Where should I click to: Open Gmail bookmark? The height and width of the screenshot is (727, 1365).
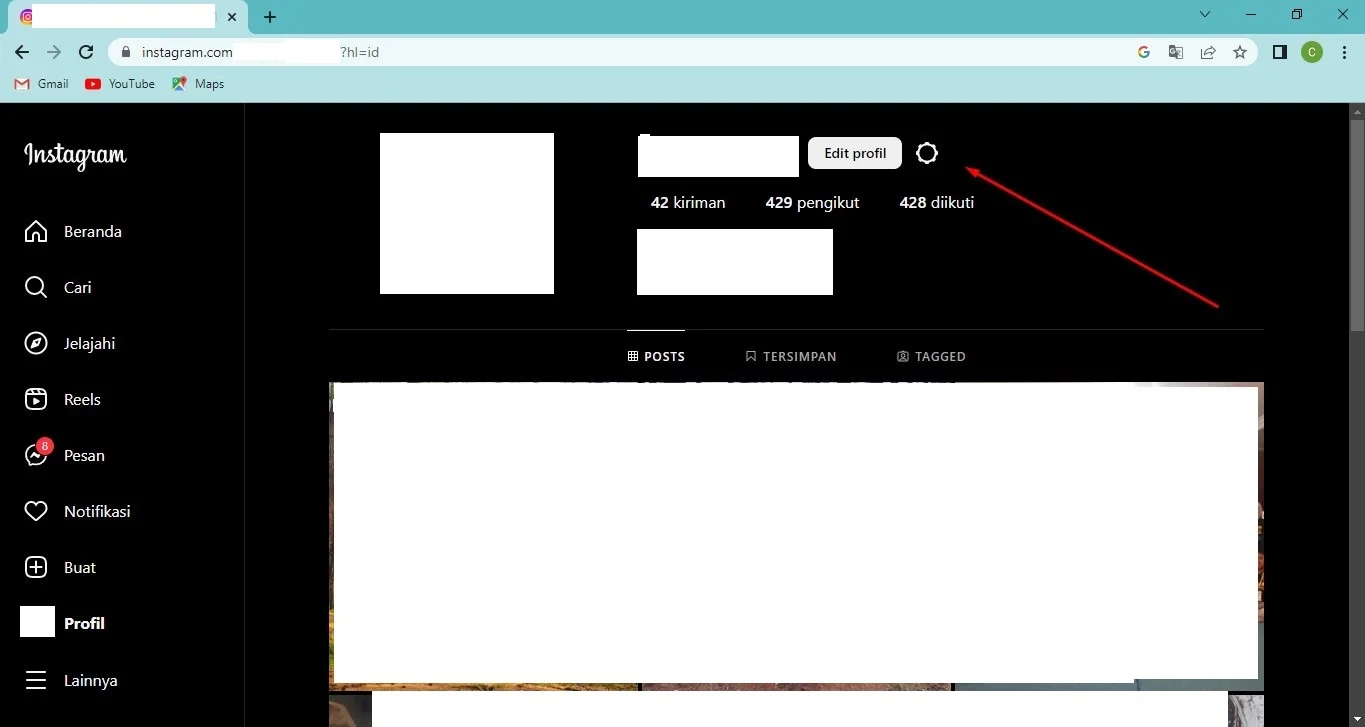tap(42, 84)
